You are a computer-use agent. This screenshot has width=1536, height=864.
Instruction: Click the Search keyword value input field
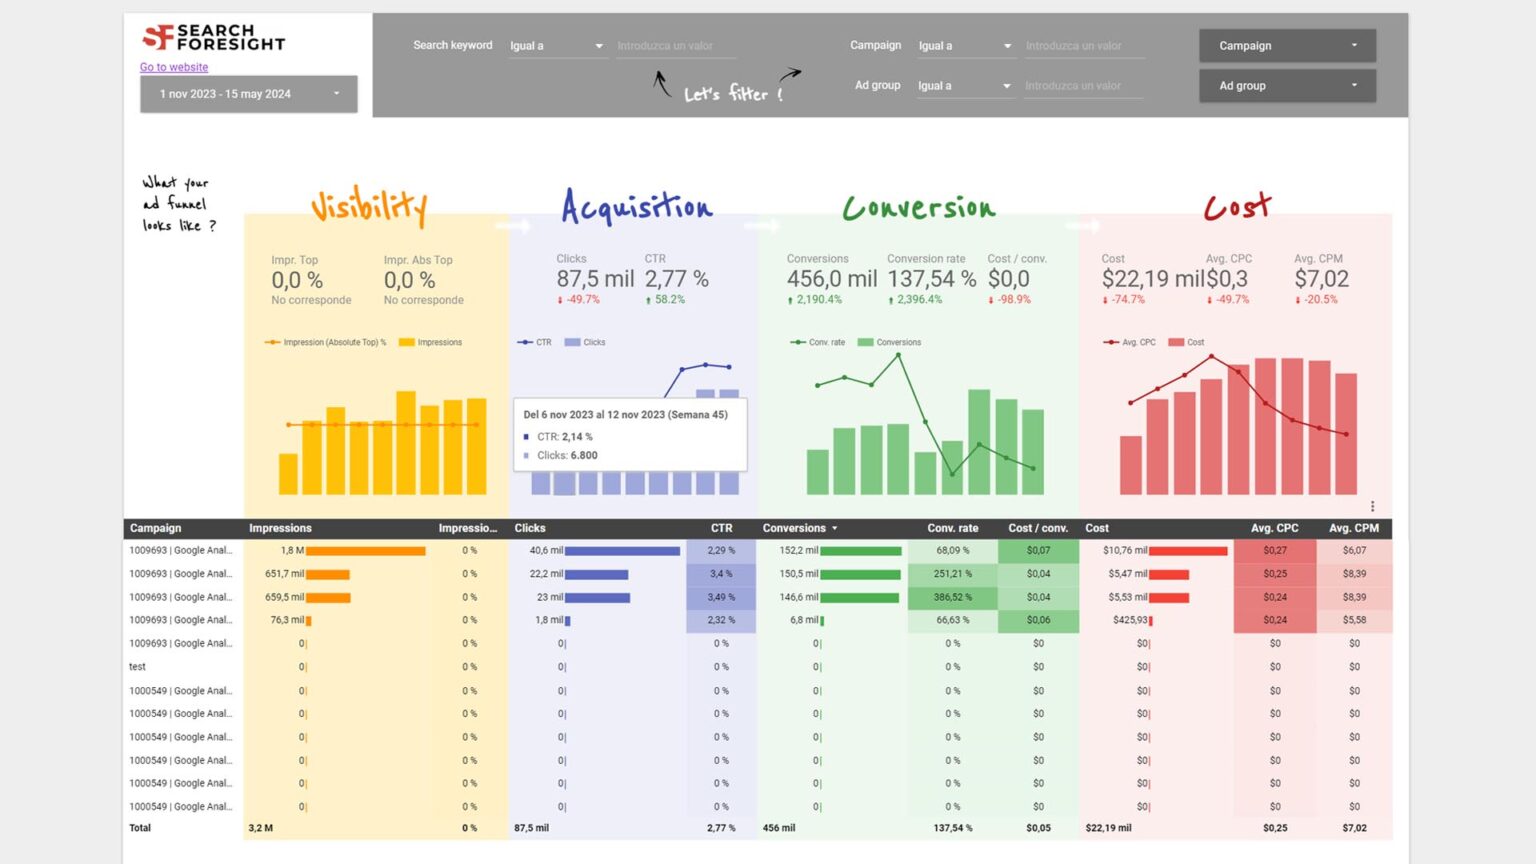click(x=676, y=46)
